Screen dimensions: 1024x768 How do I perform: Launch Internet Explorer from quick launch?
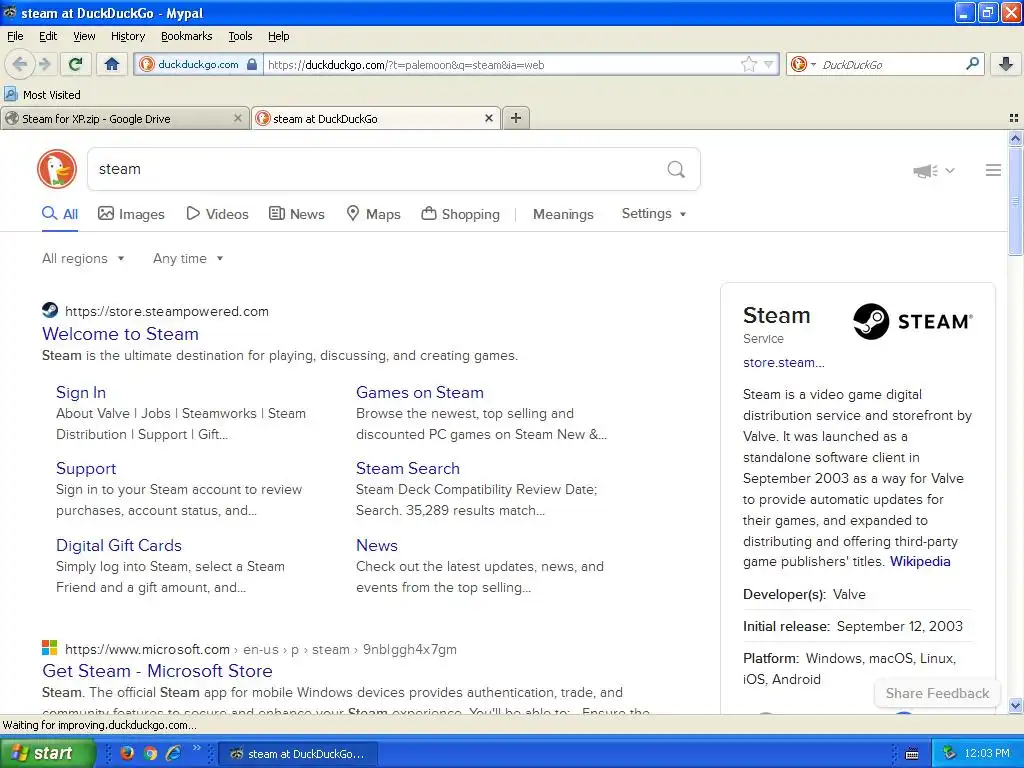click(x=173, y=753)
